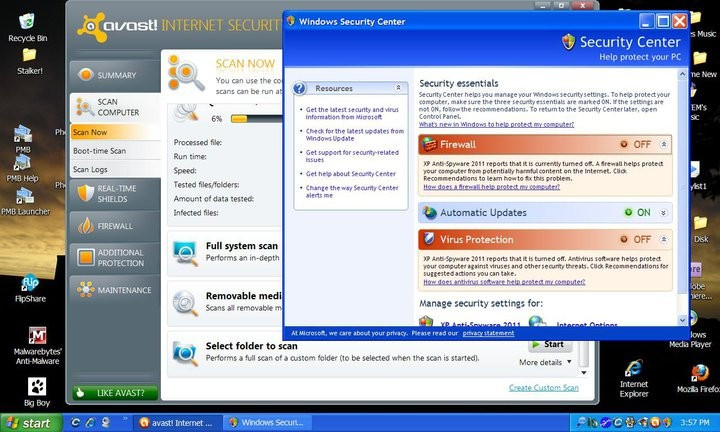Expand the Automatic Updates section
This screenshot has height=432, width=720.
click(x=664, y=213)
